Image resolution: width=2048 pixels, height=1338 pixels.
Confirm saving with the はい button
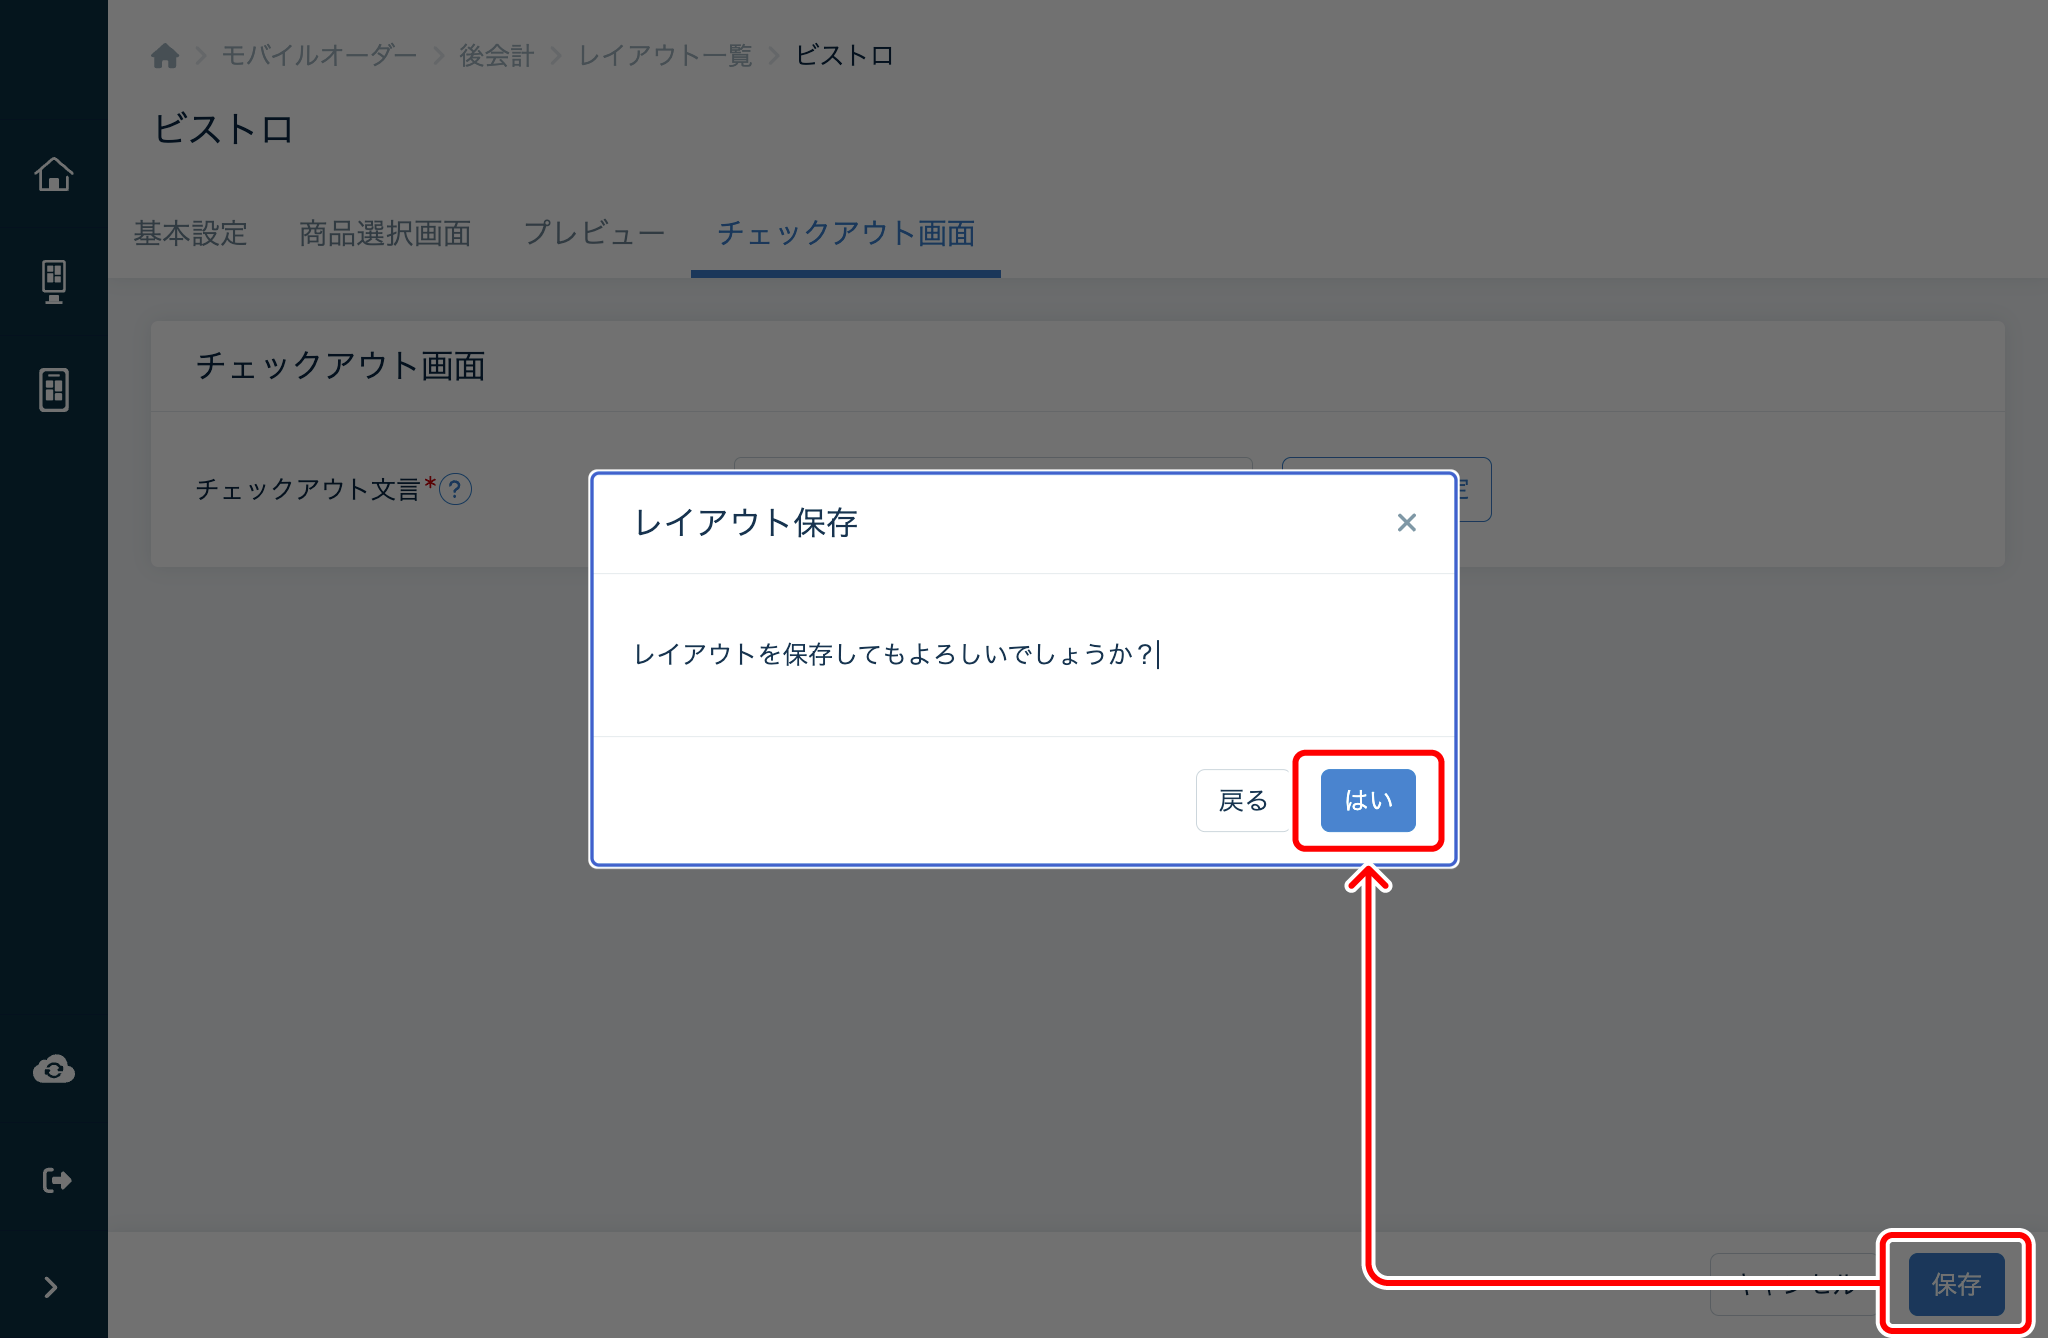(1368, 800)
